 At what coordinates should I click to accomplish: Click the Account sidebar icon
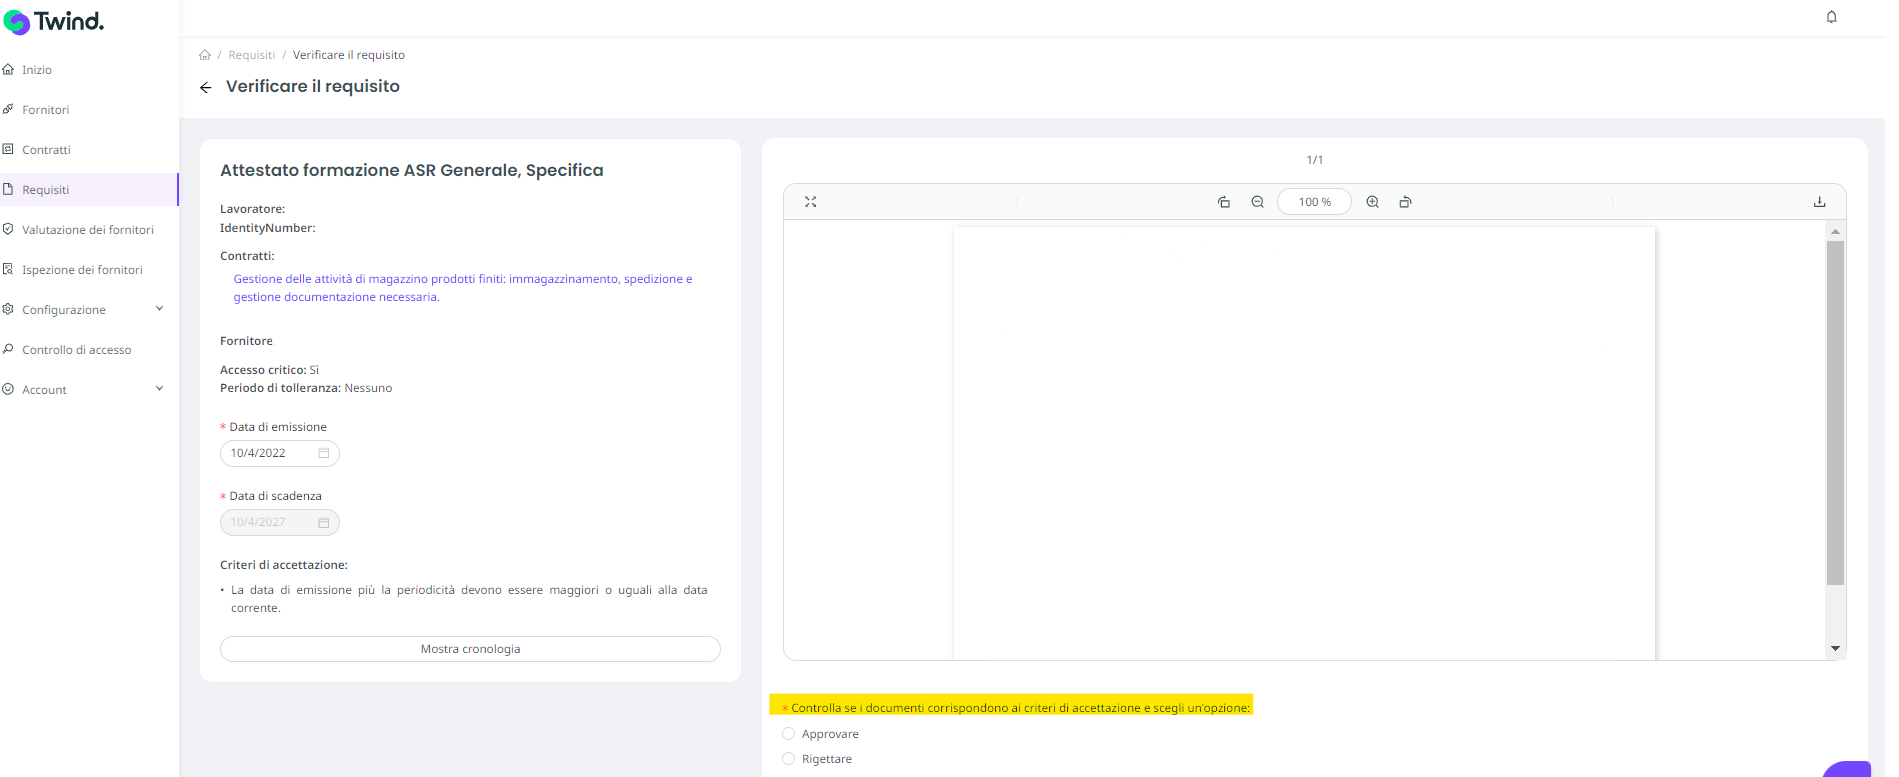(8, 390)
